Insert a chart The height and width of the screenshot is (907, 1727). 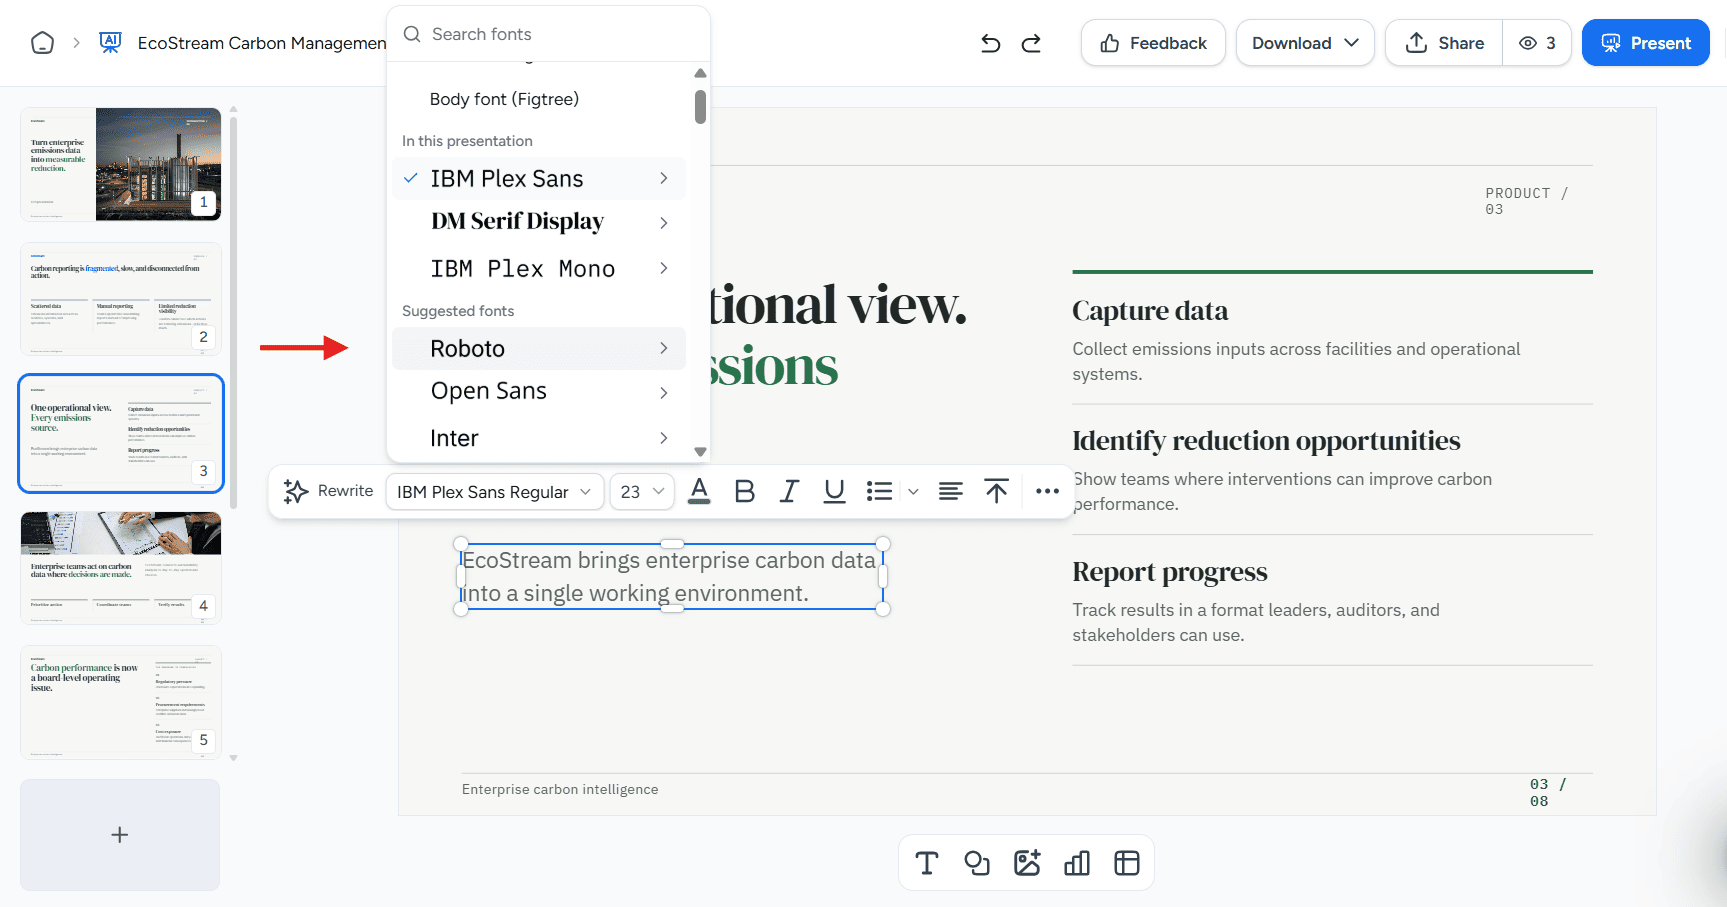point(1077,863)
